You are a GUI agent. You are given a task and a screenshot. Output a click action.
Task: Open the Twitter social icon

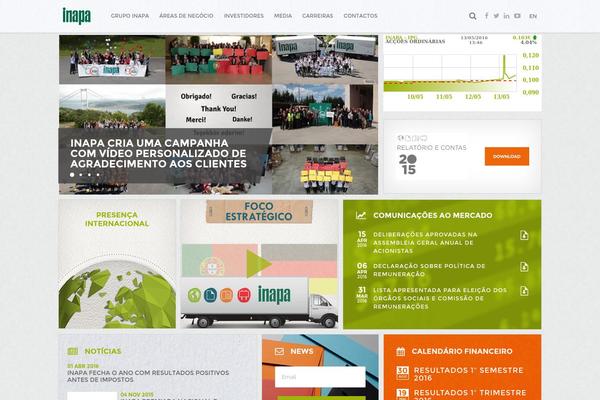tap(496, 16)
